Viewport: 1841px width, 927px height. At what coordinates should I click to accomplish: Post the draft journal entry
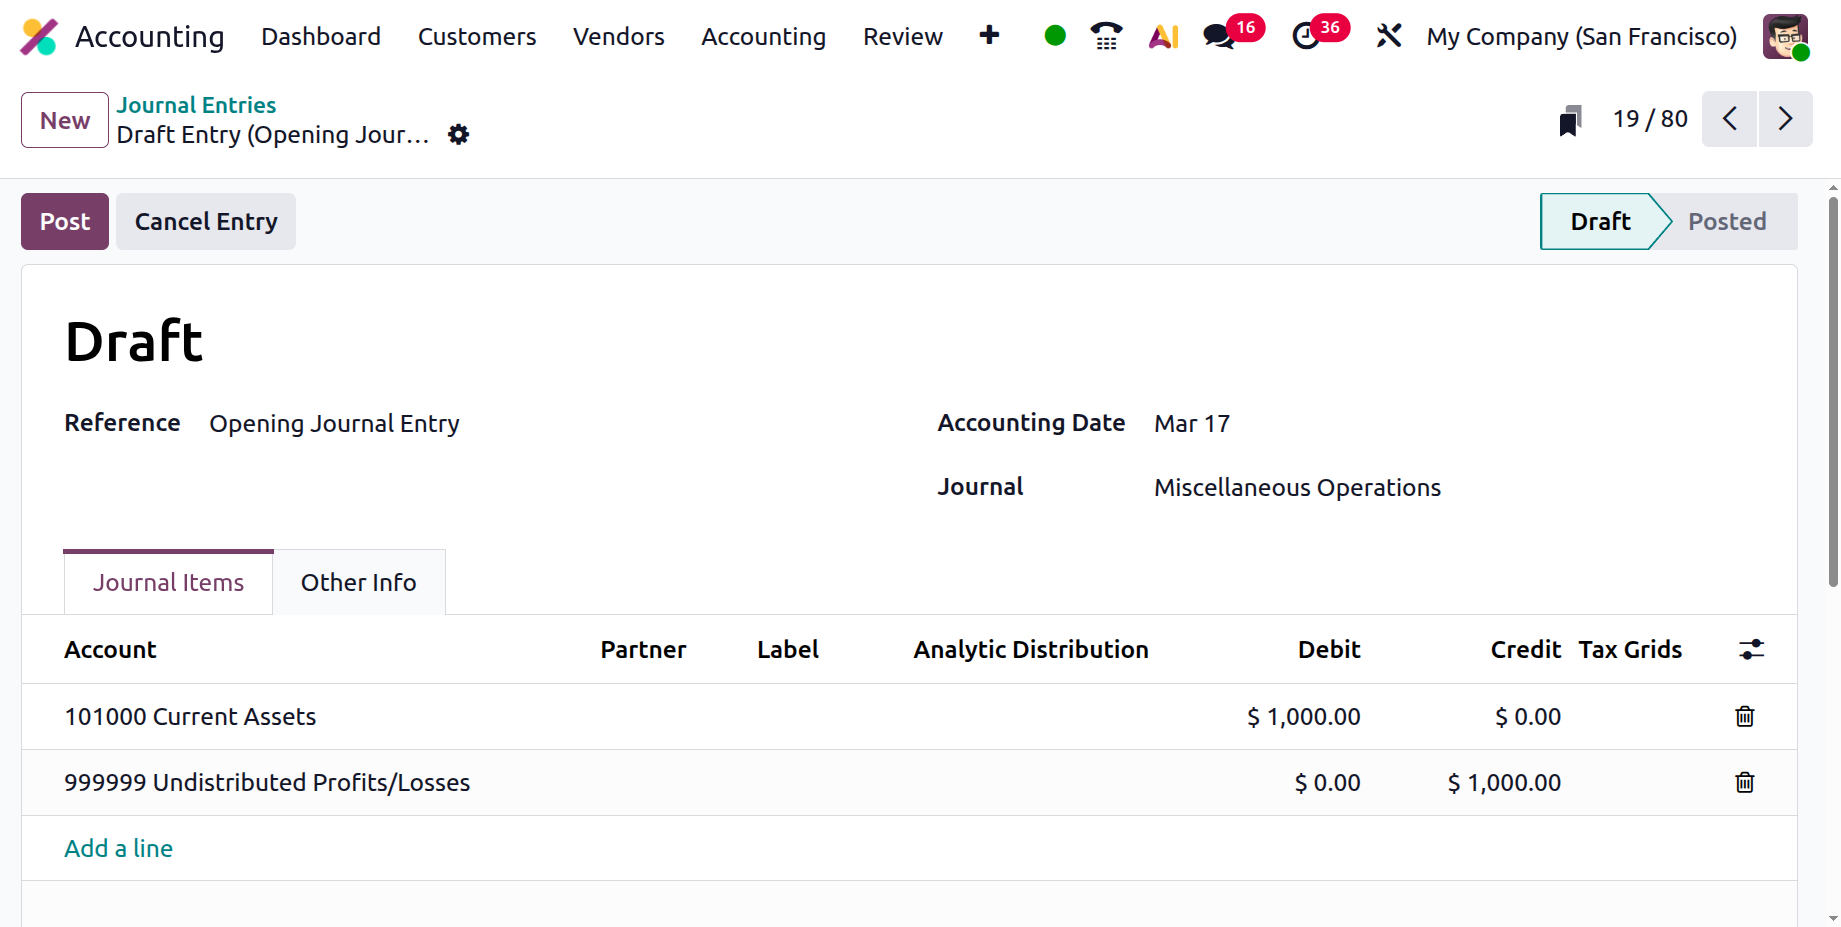(65, 221)
